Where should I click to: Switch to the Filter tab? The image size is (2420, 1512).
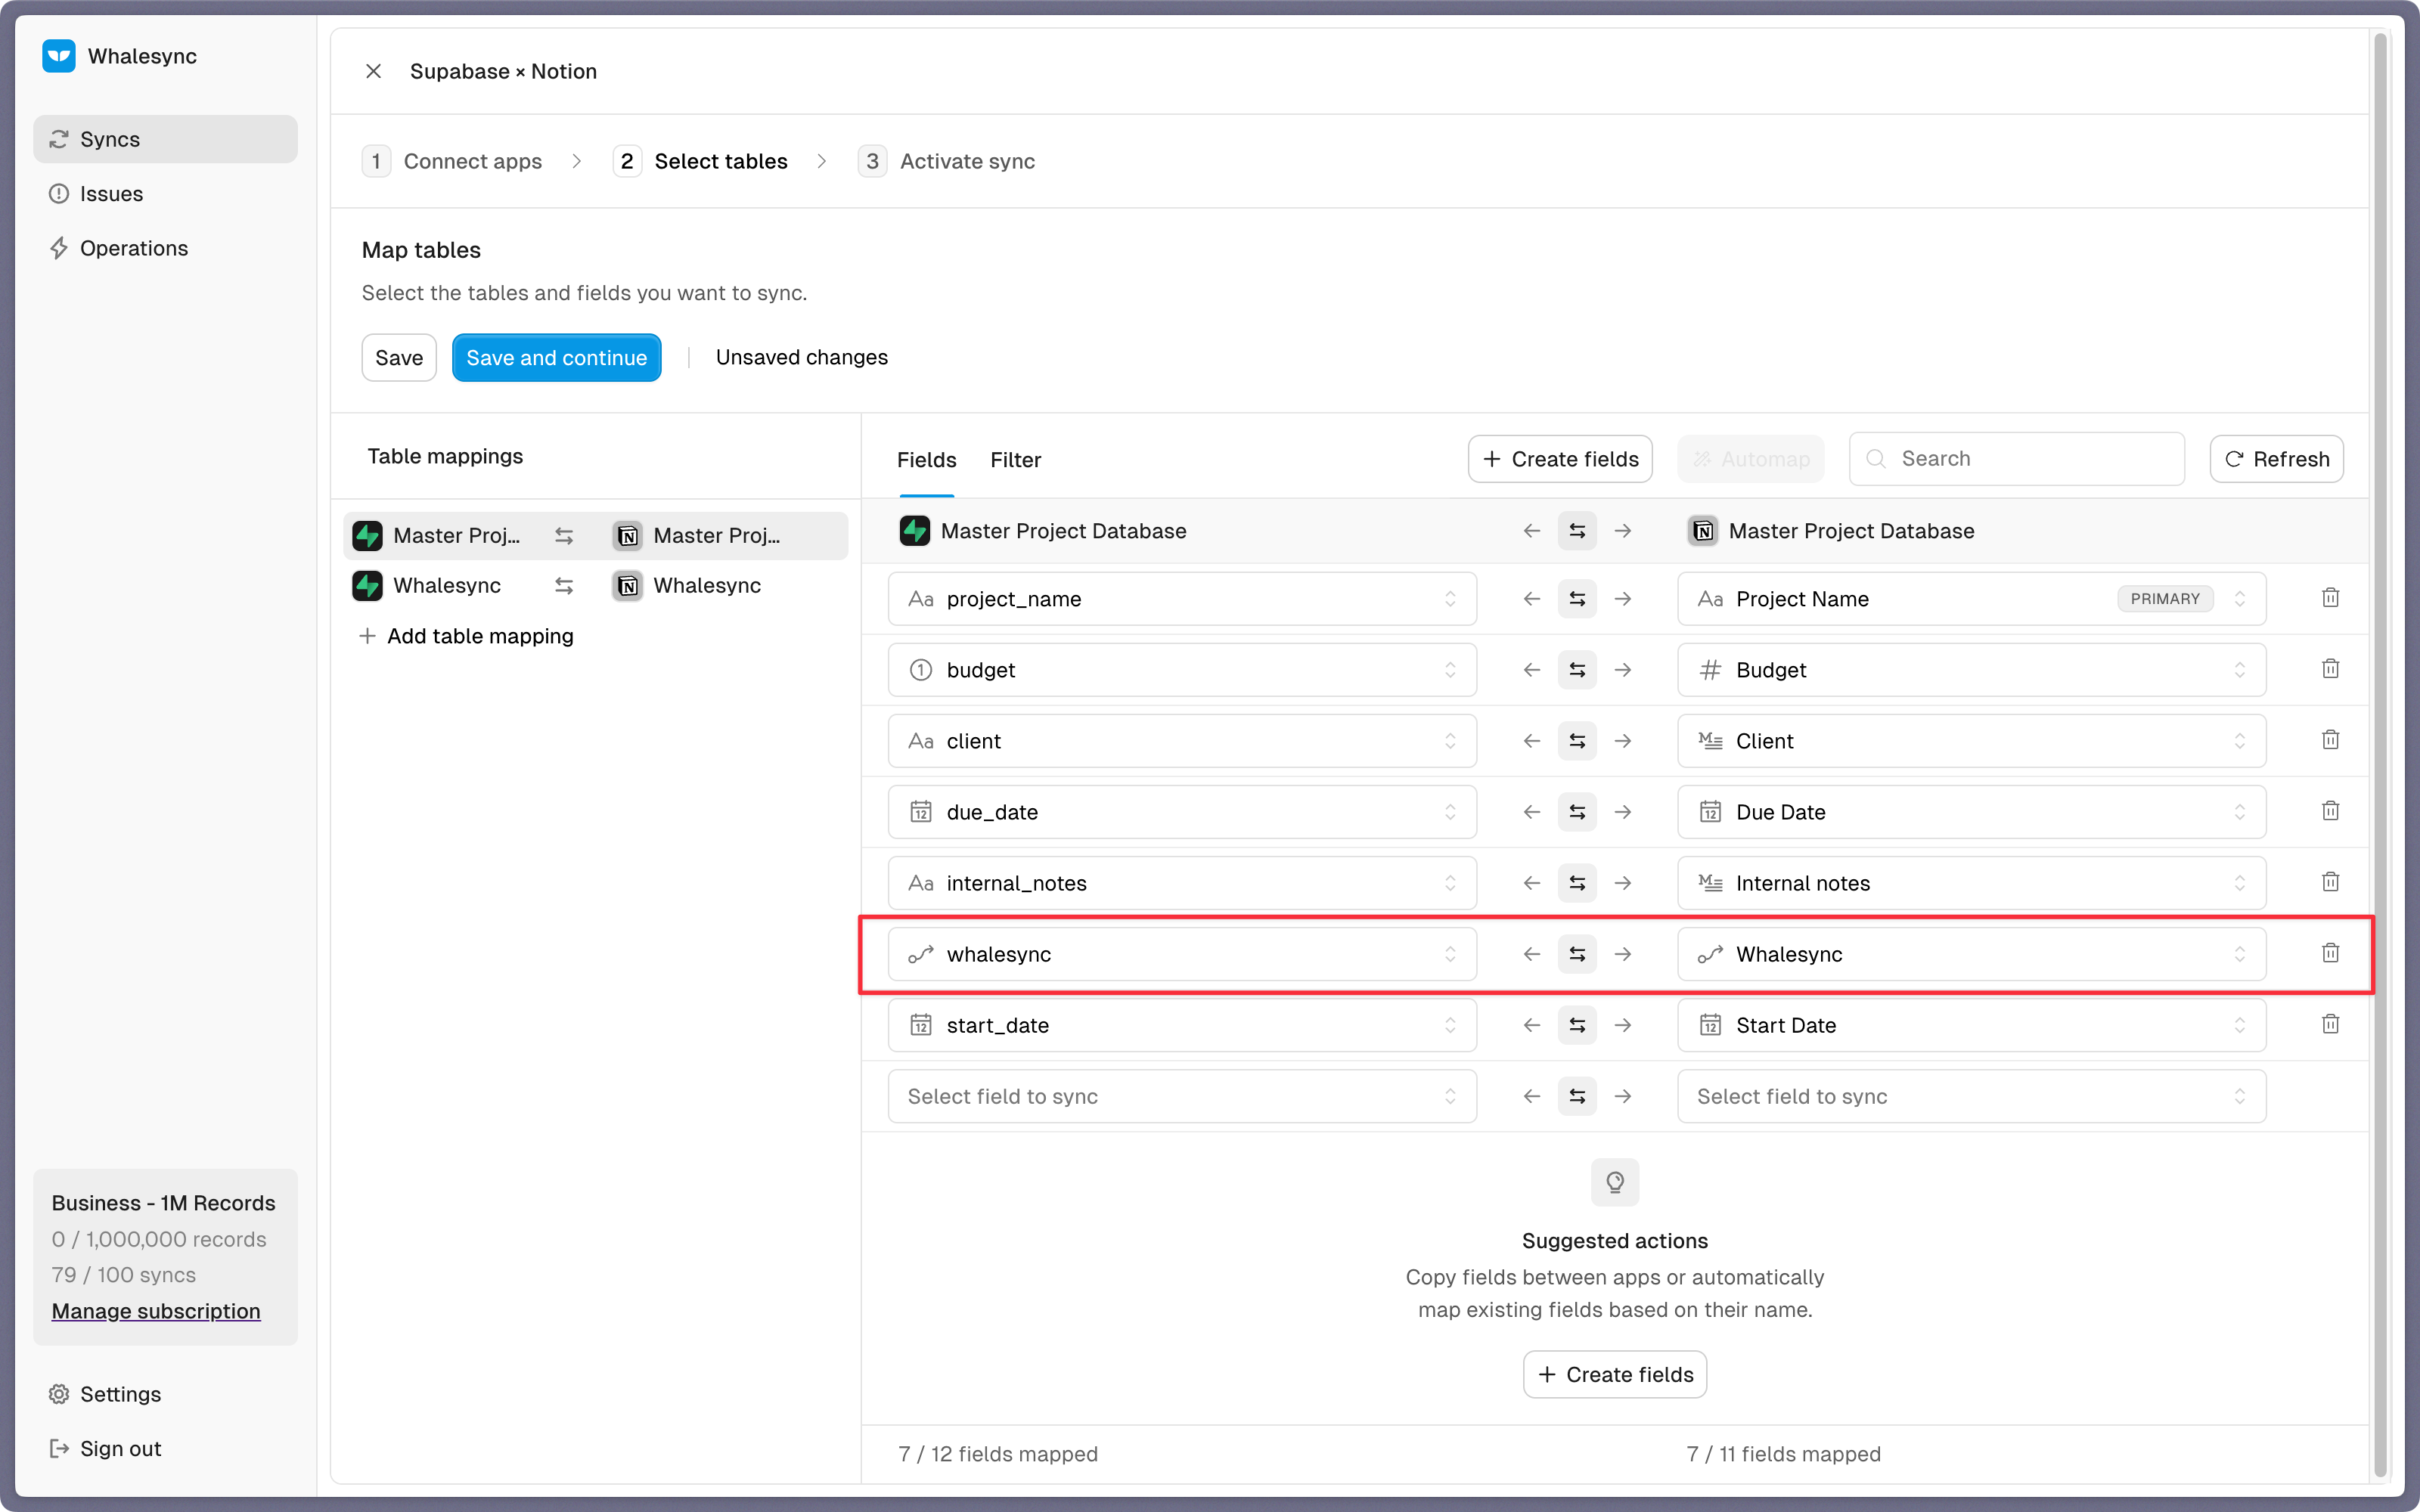coord(1015,460)
